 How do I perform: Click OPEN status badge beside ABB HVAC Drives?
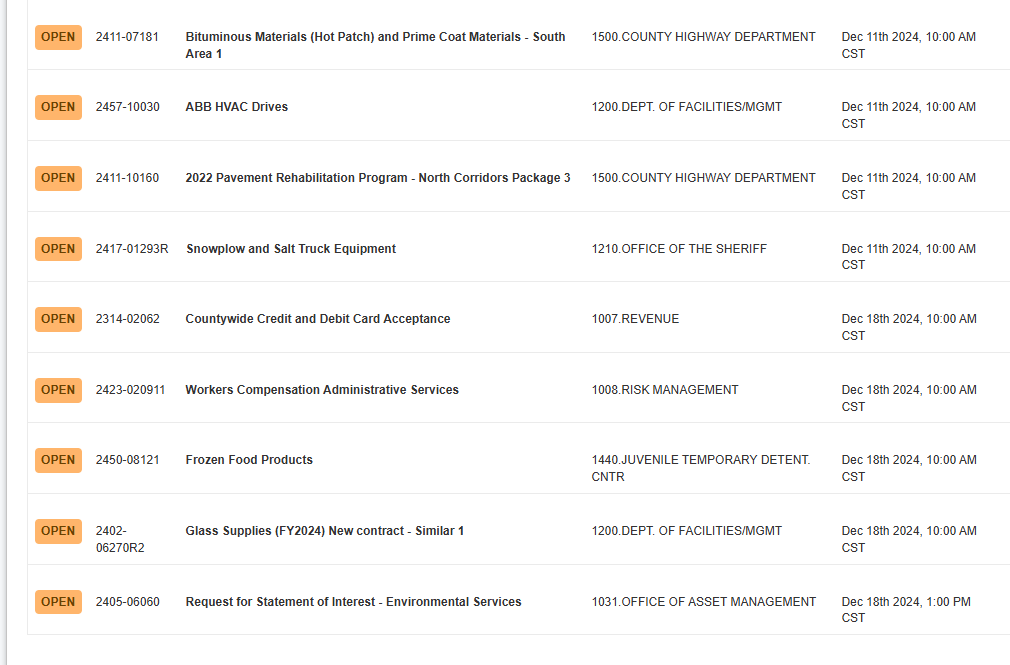point(58,107)
